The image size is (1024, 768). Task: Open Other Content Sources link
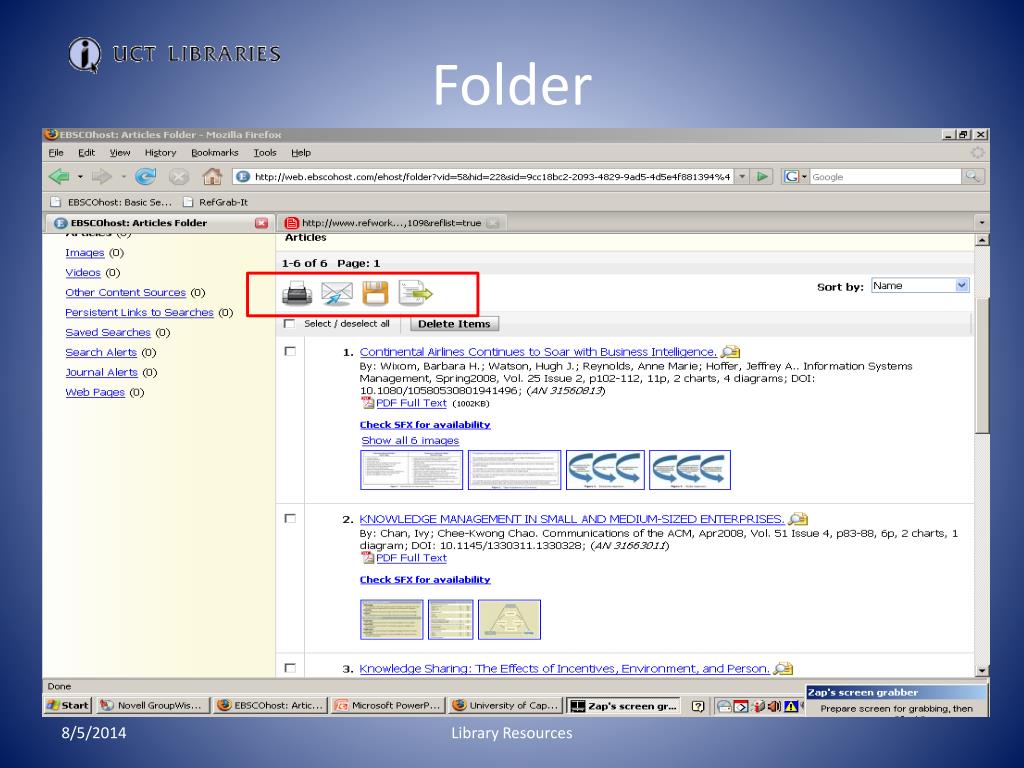click(125, 293)
